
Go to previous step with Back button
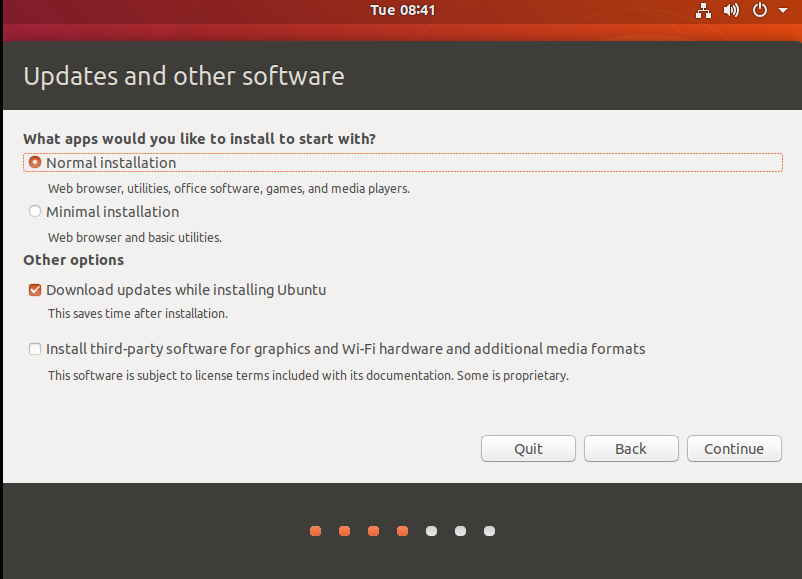(x=631, y=448)
